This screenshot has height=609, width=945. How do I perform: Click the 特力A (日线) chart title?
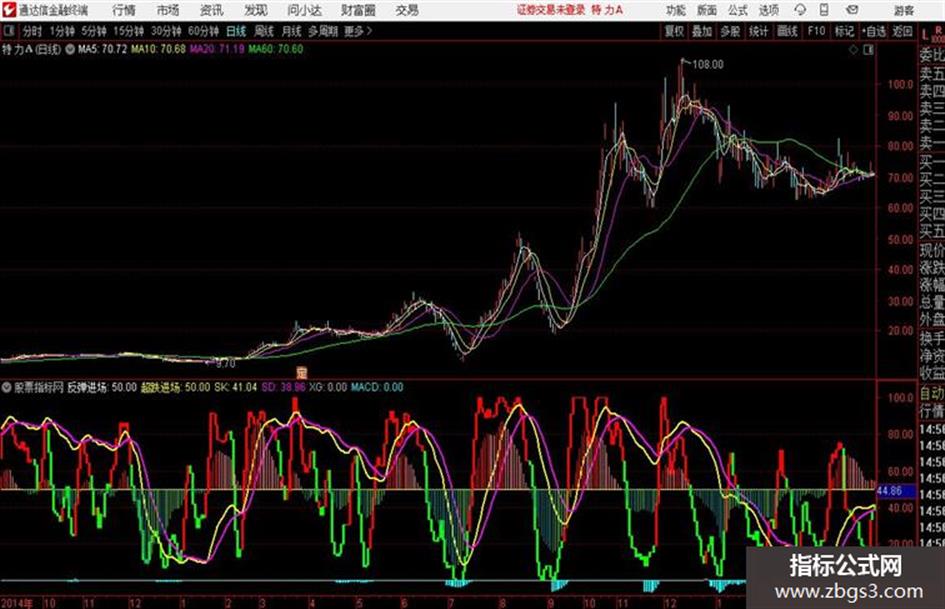31,49
